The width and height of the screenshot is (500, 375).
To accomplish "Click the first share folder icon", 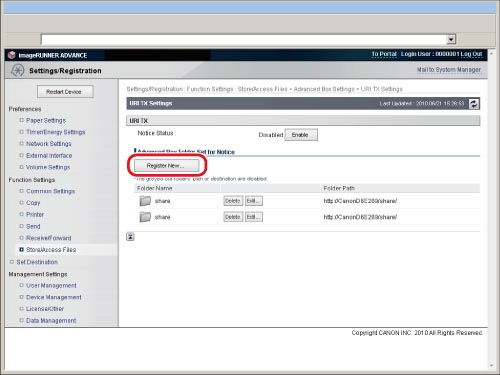I will pos(145,201).
